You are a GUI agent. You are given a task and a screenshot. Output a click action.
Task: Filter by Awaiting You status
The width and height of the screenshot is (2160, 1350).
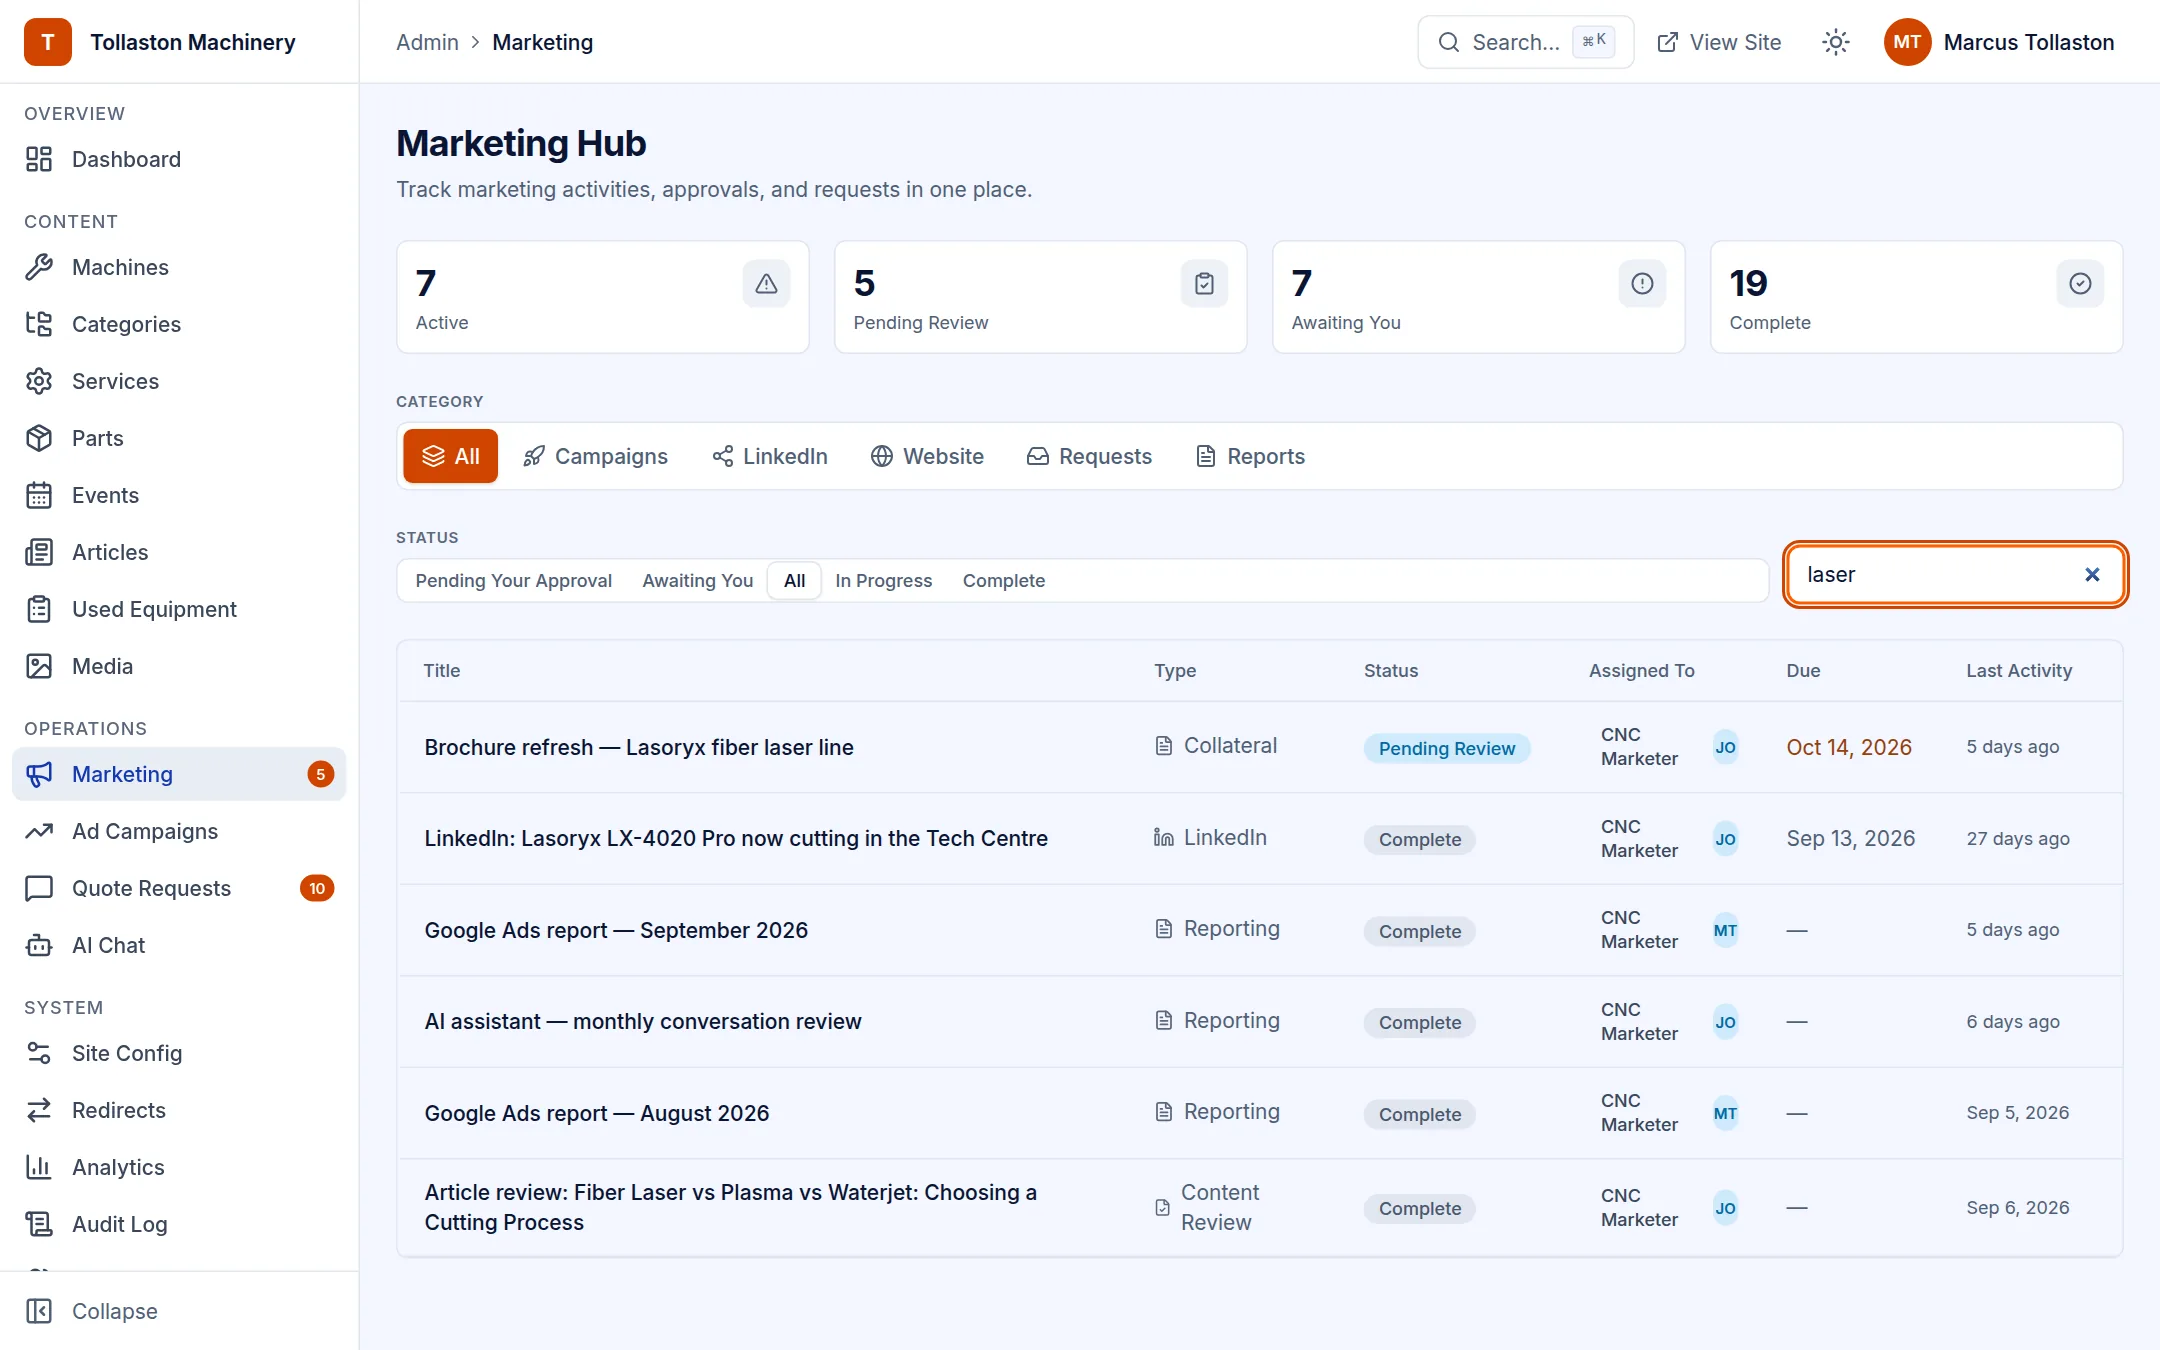697,581
